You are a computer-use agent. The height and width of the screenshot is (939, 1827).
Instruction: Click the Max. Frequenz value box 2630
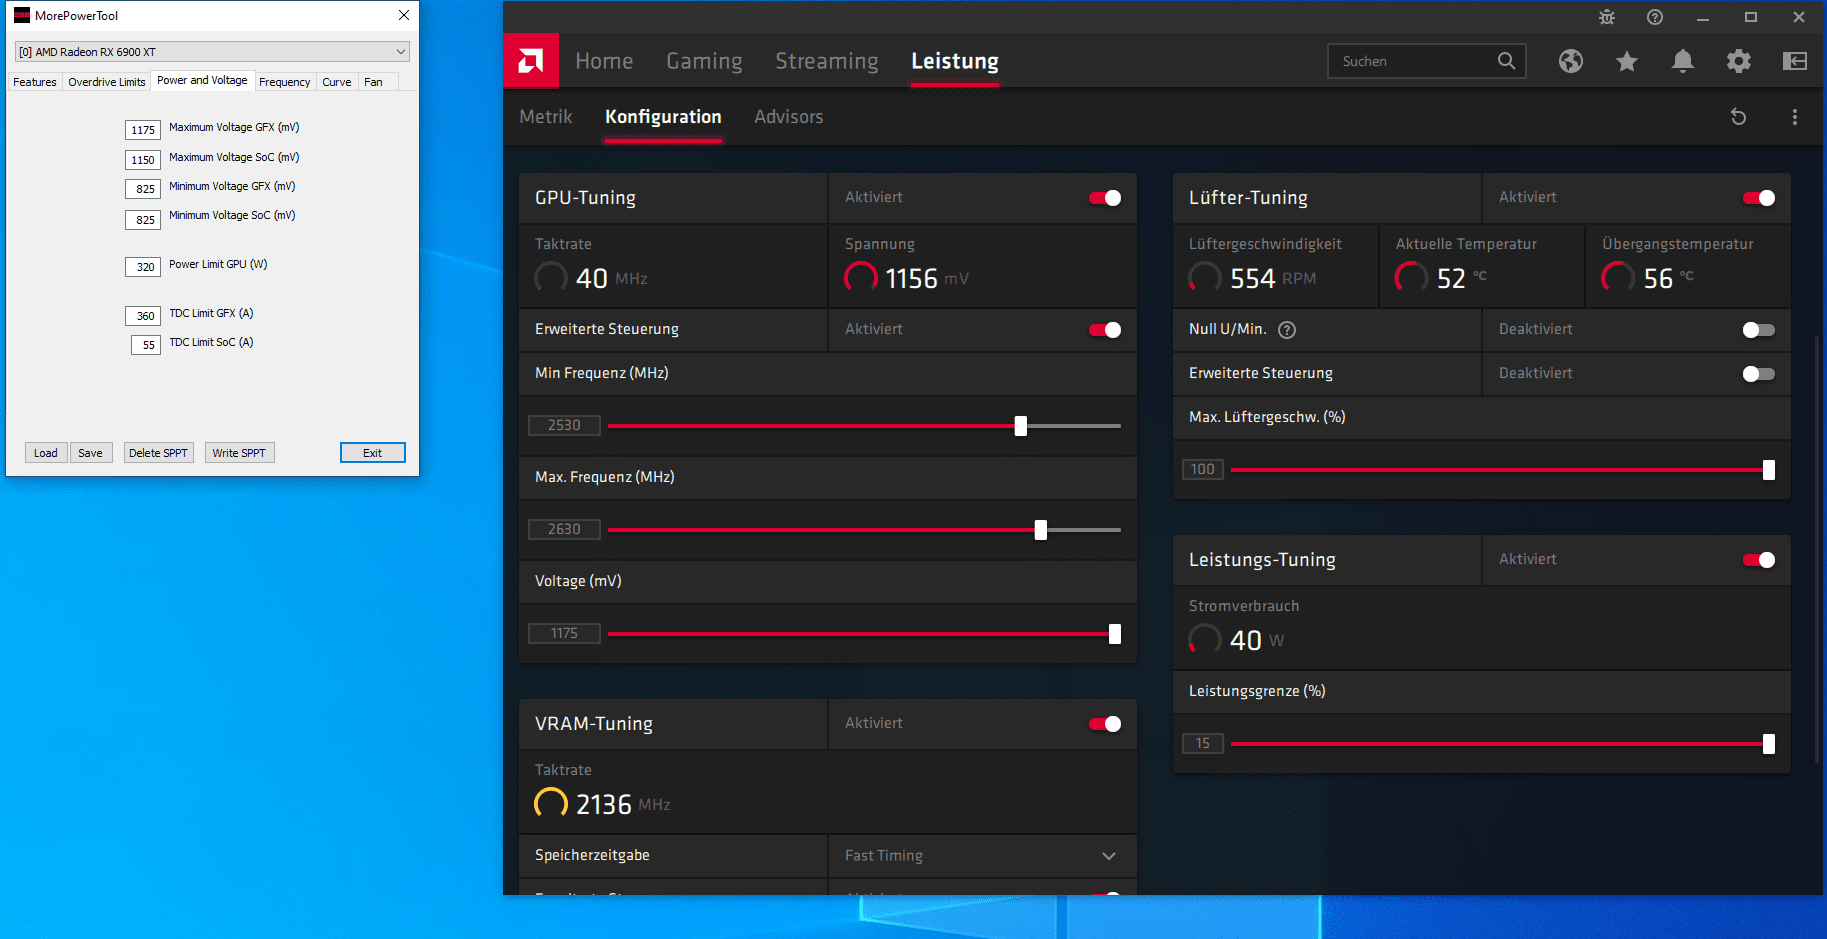(564, 530)
